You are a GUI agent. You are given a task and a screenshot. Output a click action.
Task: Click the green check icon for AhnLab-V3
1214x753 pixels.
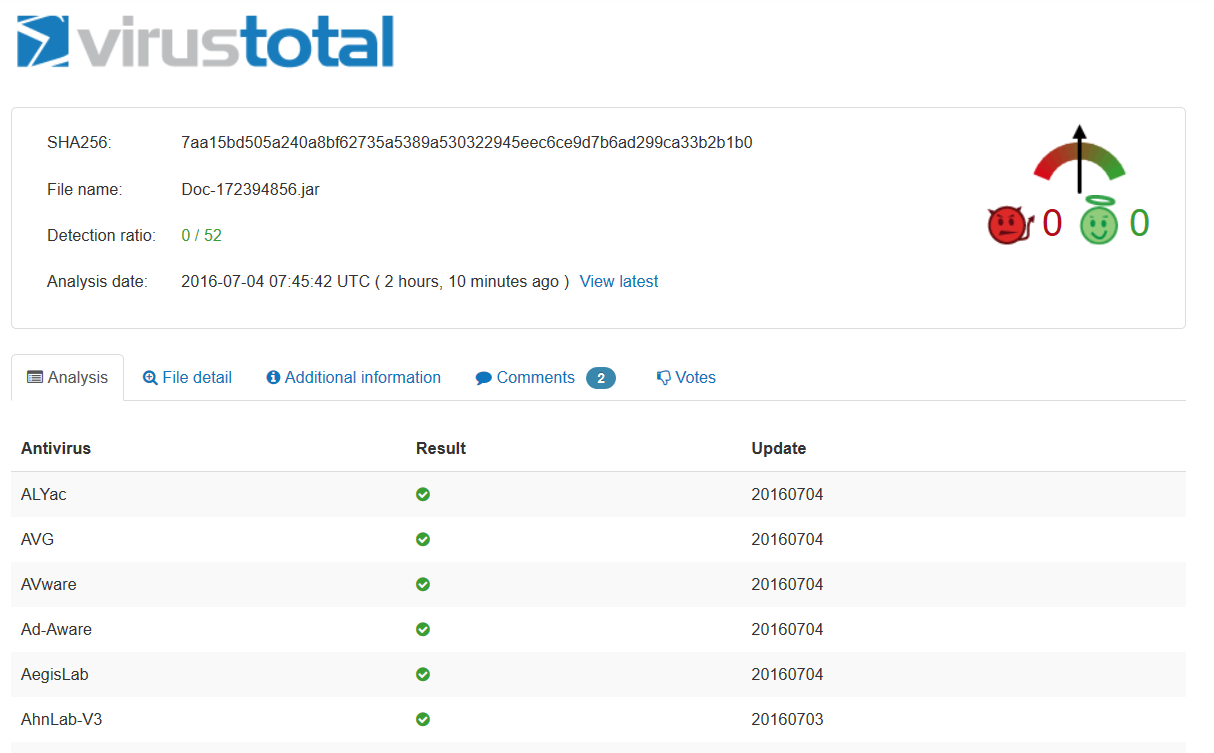click(423, 719)
